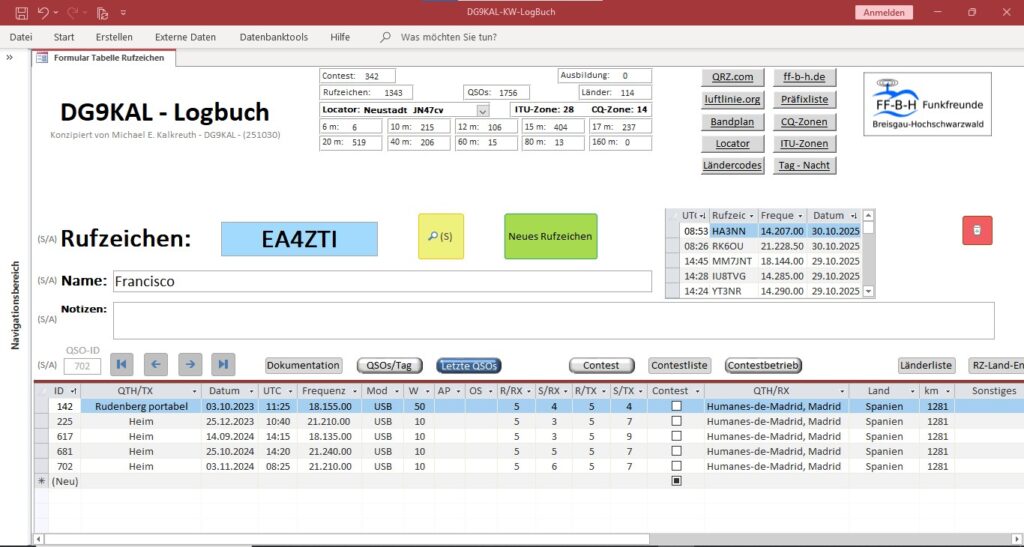
Task: Click scrollbar of recent QSO list
Action: [868, 255]
